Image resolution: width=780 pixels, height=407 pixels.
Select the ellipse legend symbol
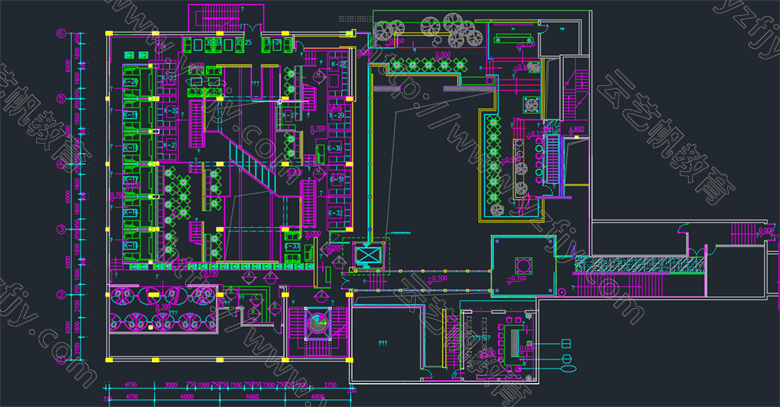point(568,369)
